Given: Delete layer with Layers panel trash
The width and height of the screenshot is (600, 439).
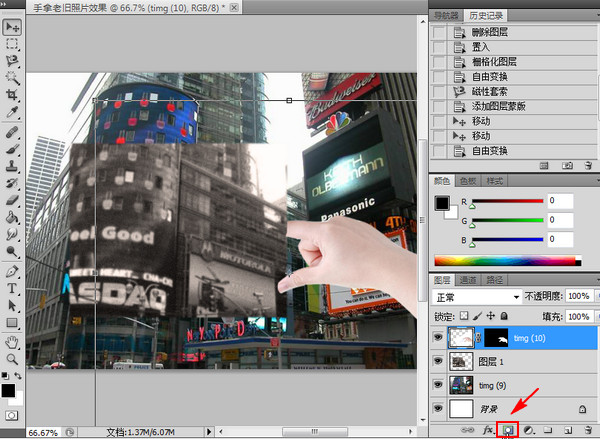Looking at the screenshot, I should pos(589,430).
